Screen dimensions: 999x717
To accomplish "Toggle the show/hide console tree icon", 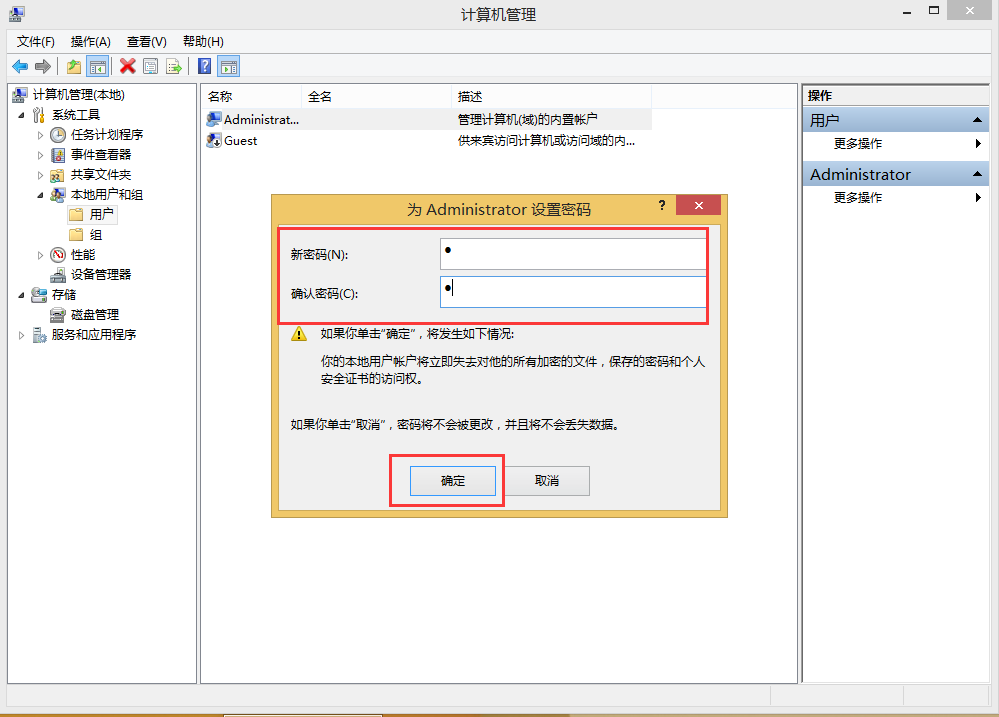I will [97, 66].
